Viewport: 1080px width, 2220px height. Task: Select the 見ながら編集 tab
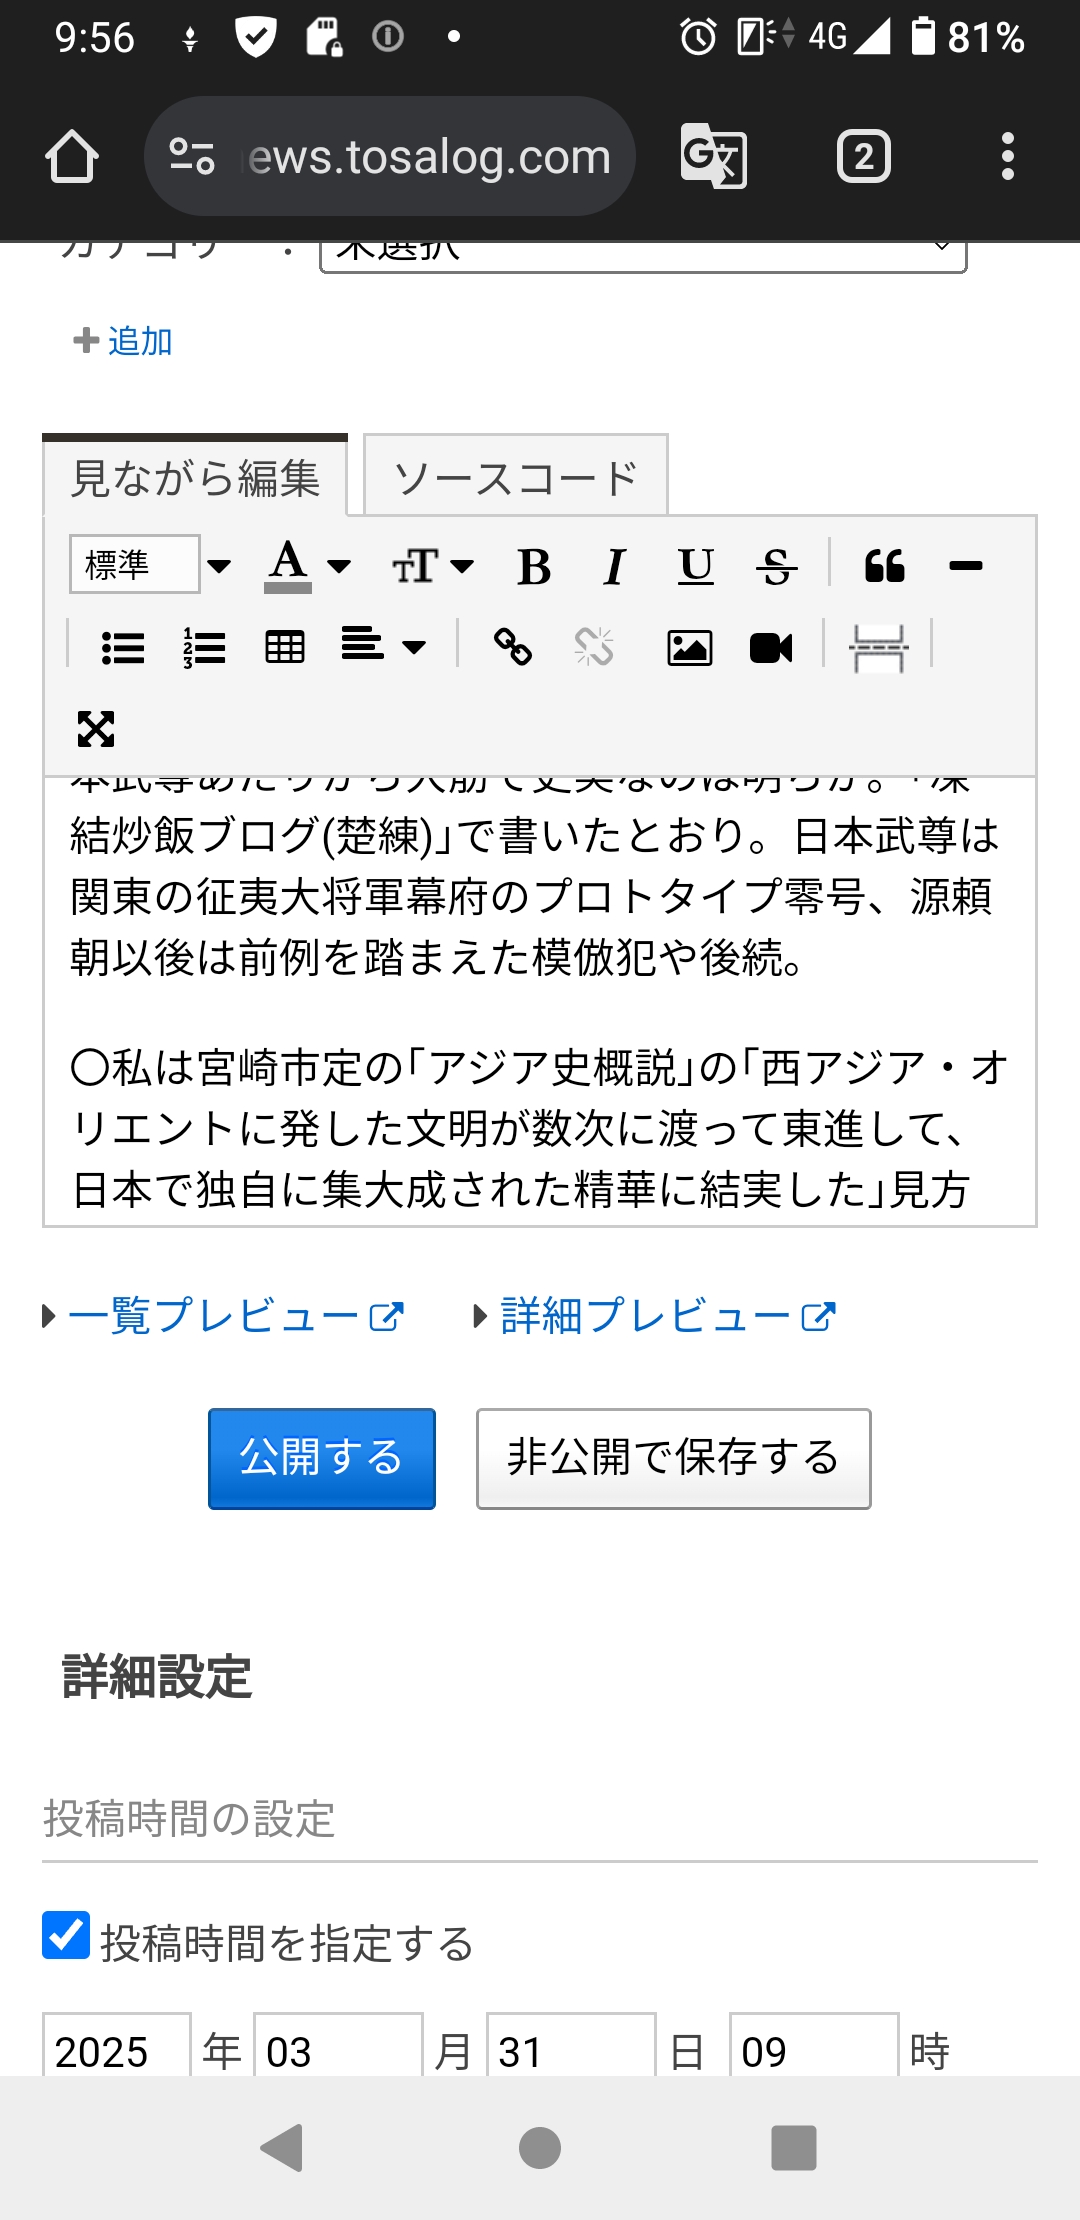point(196,477)
